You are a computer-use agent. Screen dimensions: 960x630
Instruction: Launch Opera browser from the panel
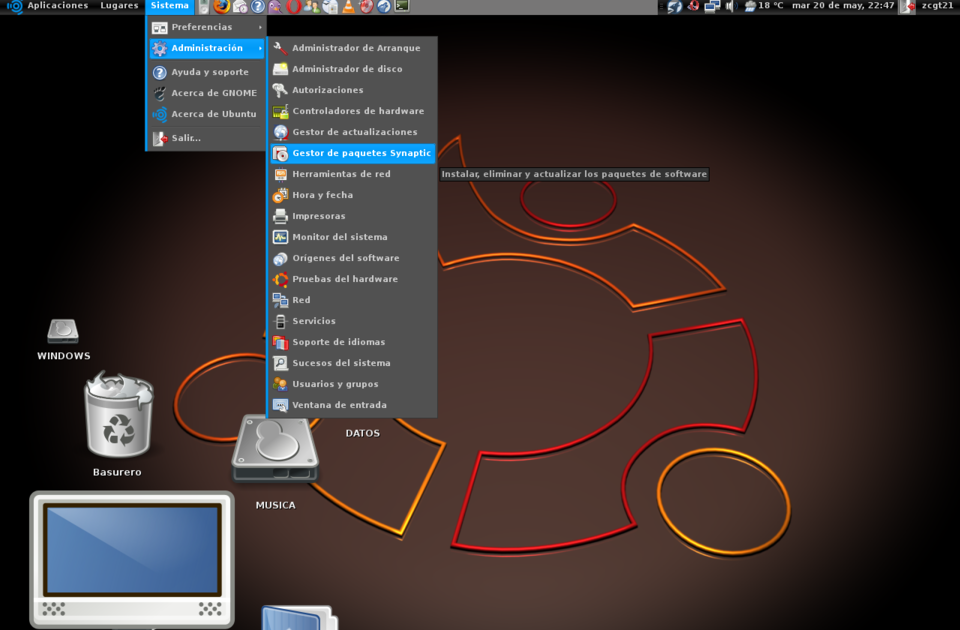coord(294,7)
